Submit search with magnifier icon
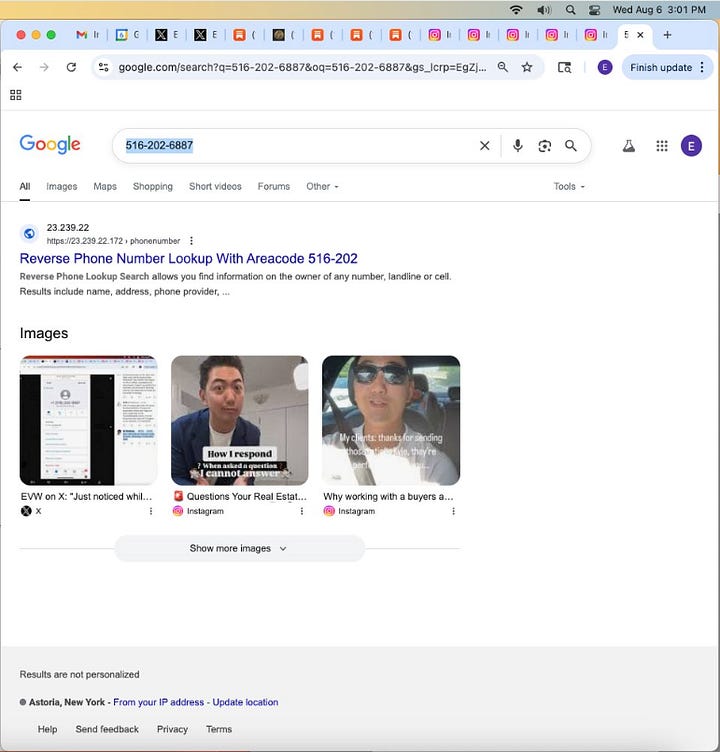The image size is (720, 752). coord(571,146)
